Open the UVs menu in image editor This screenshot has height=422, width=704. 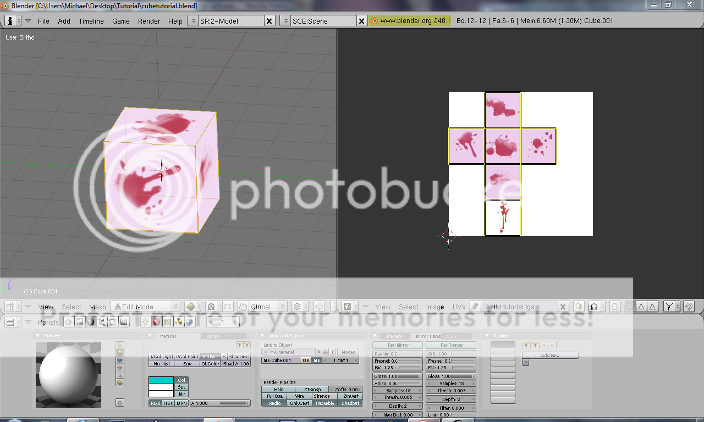click(x=458, y=307)
